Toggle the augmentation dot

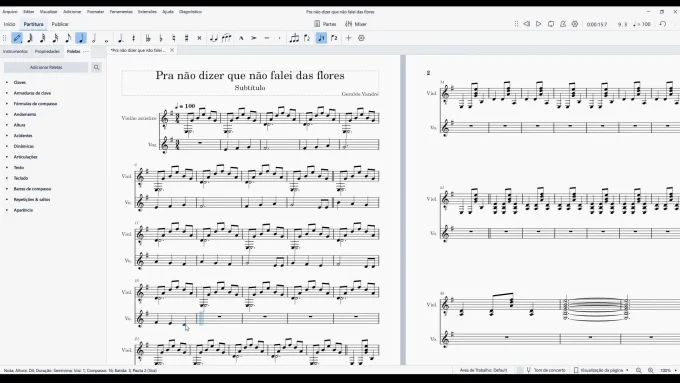pyautogui.click(x=121, y=38)
